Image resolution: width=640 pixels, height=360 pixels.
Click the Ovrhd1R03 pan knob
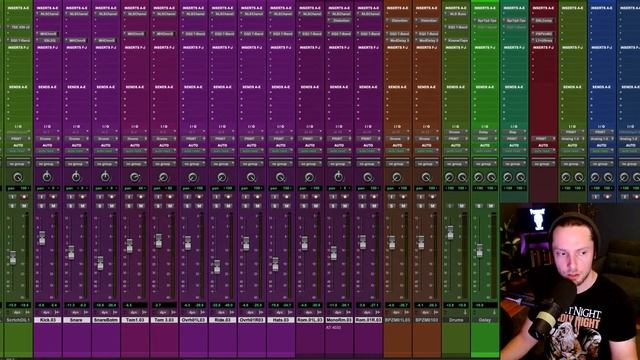click(251, 177)
